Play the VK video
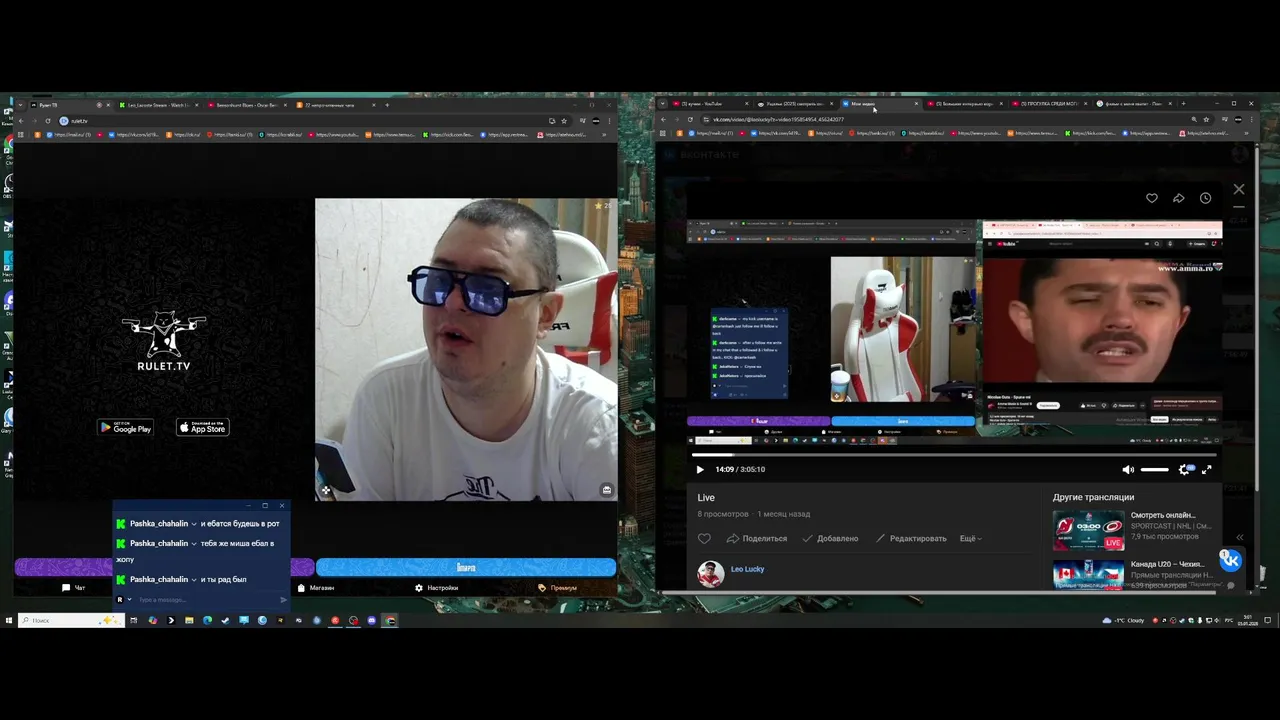 pos(700,469)
